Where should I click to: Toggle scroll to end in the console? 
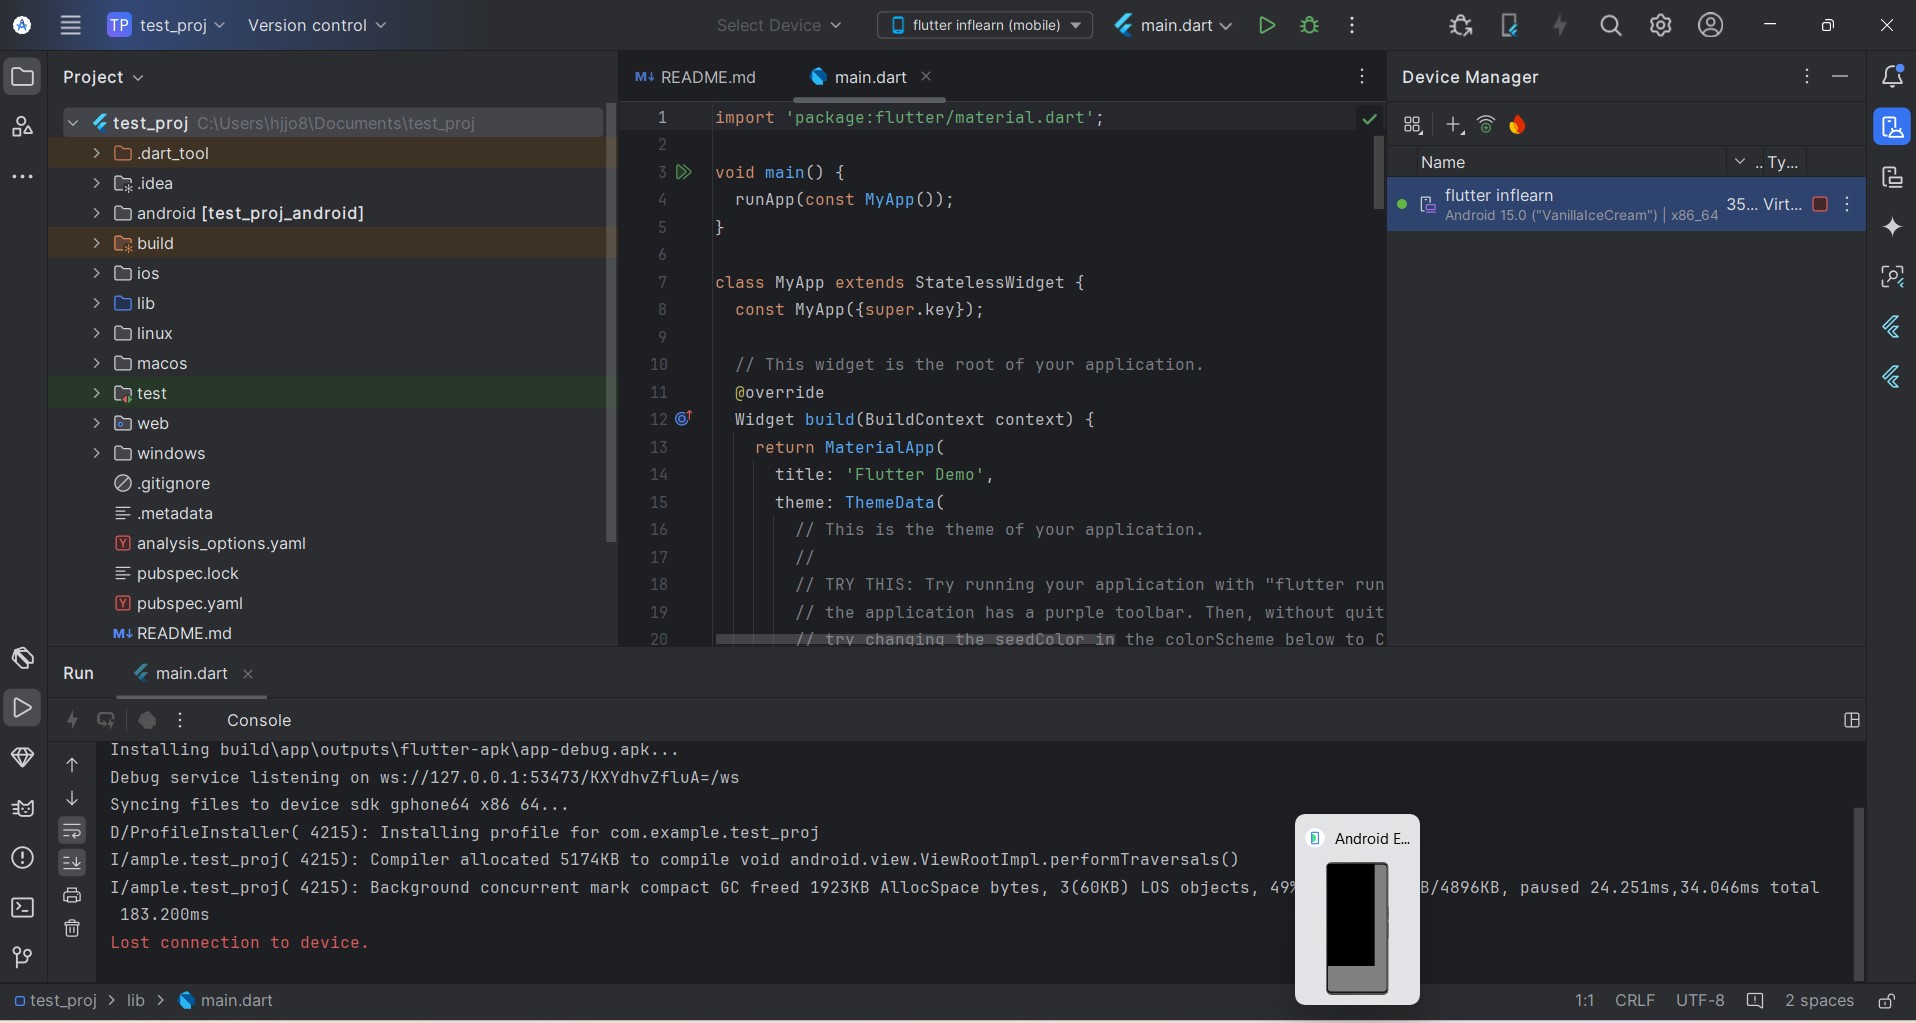(x=72, y=862)
